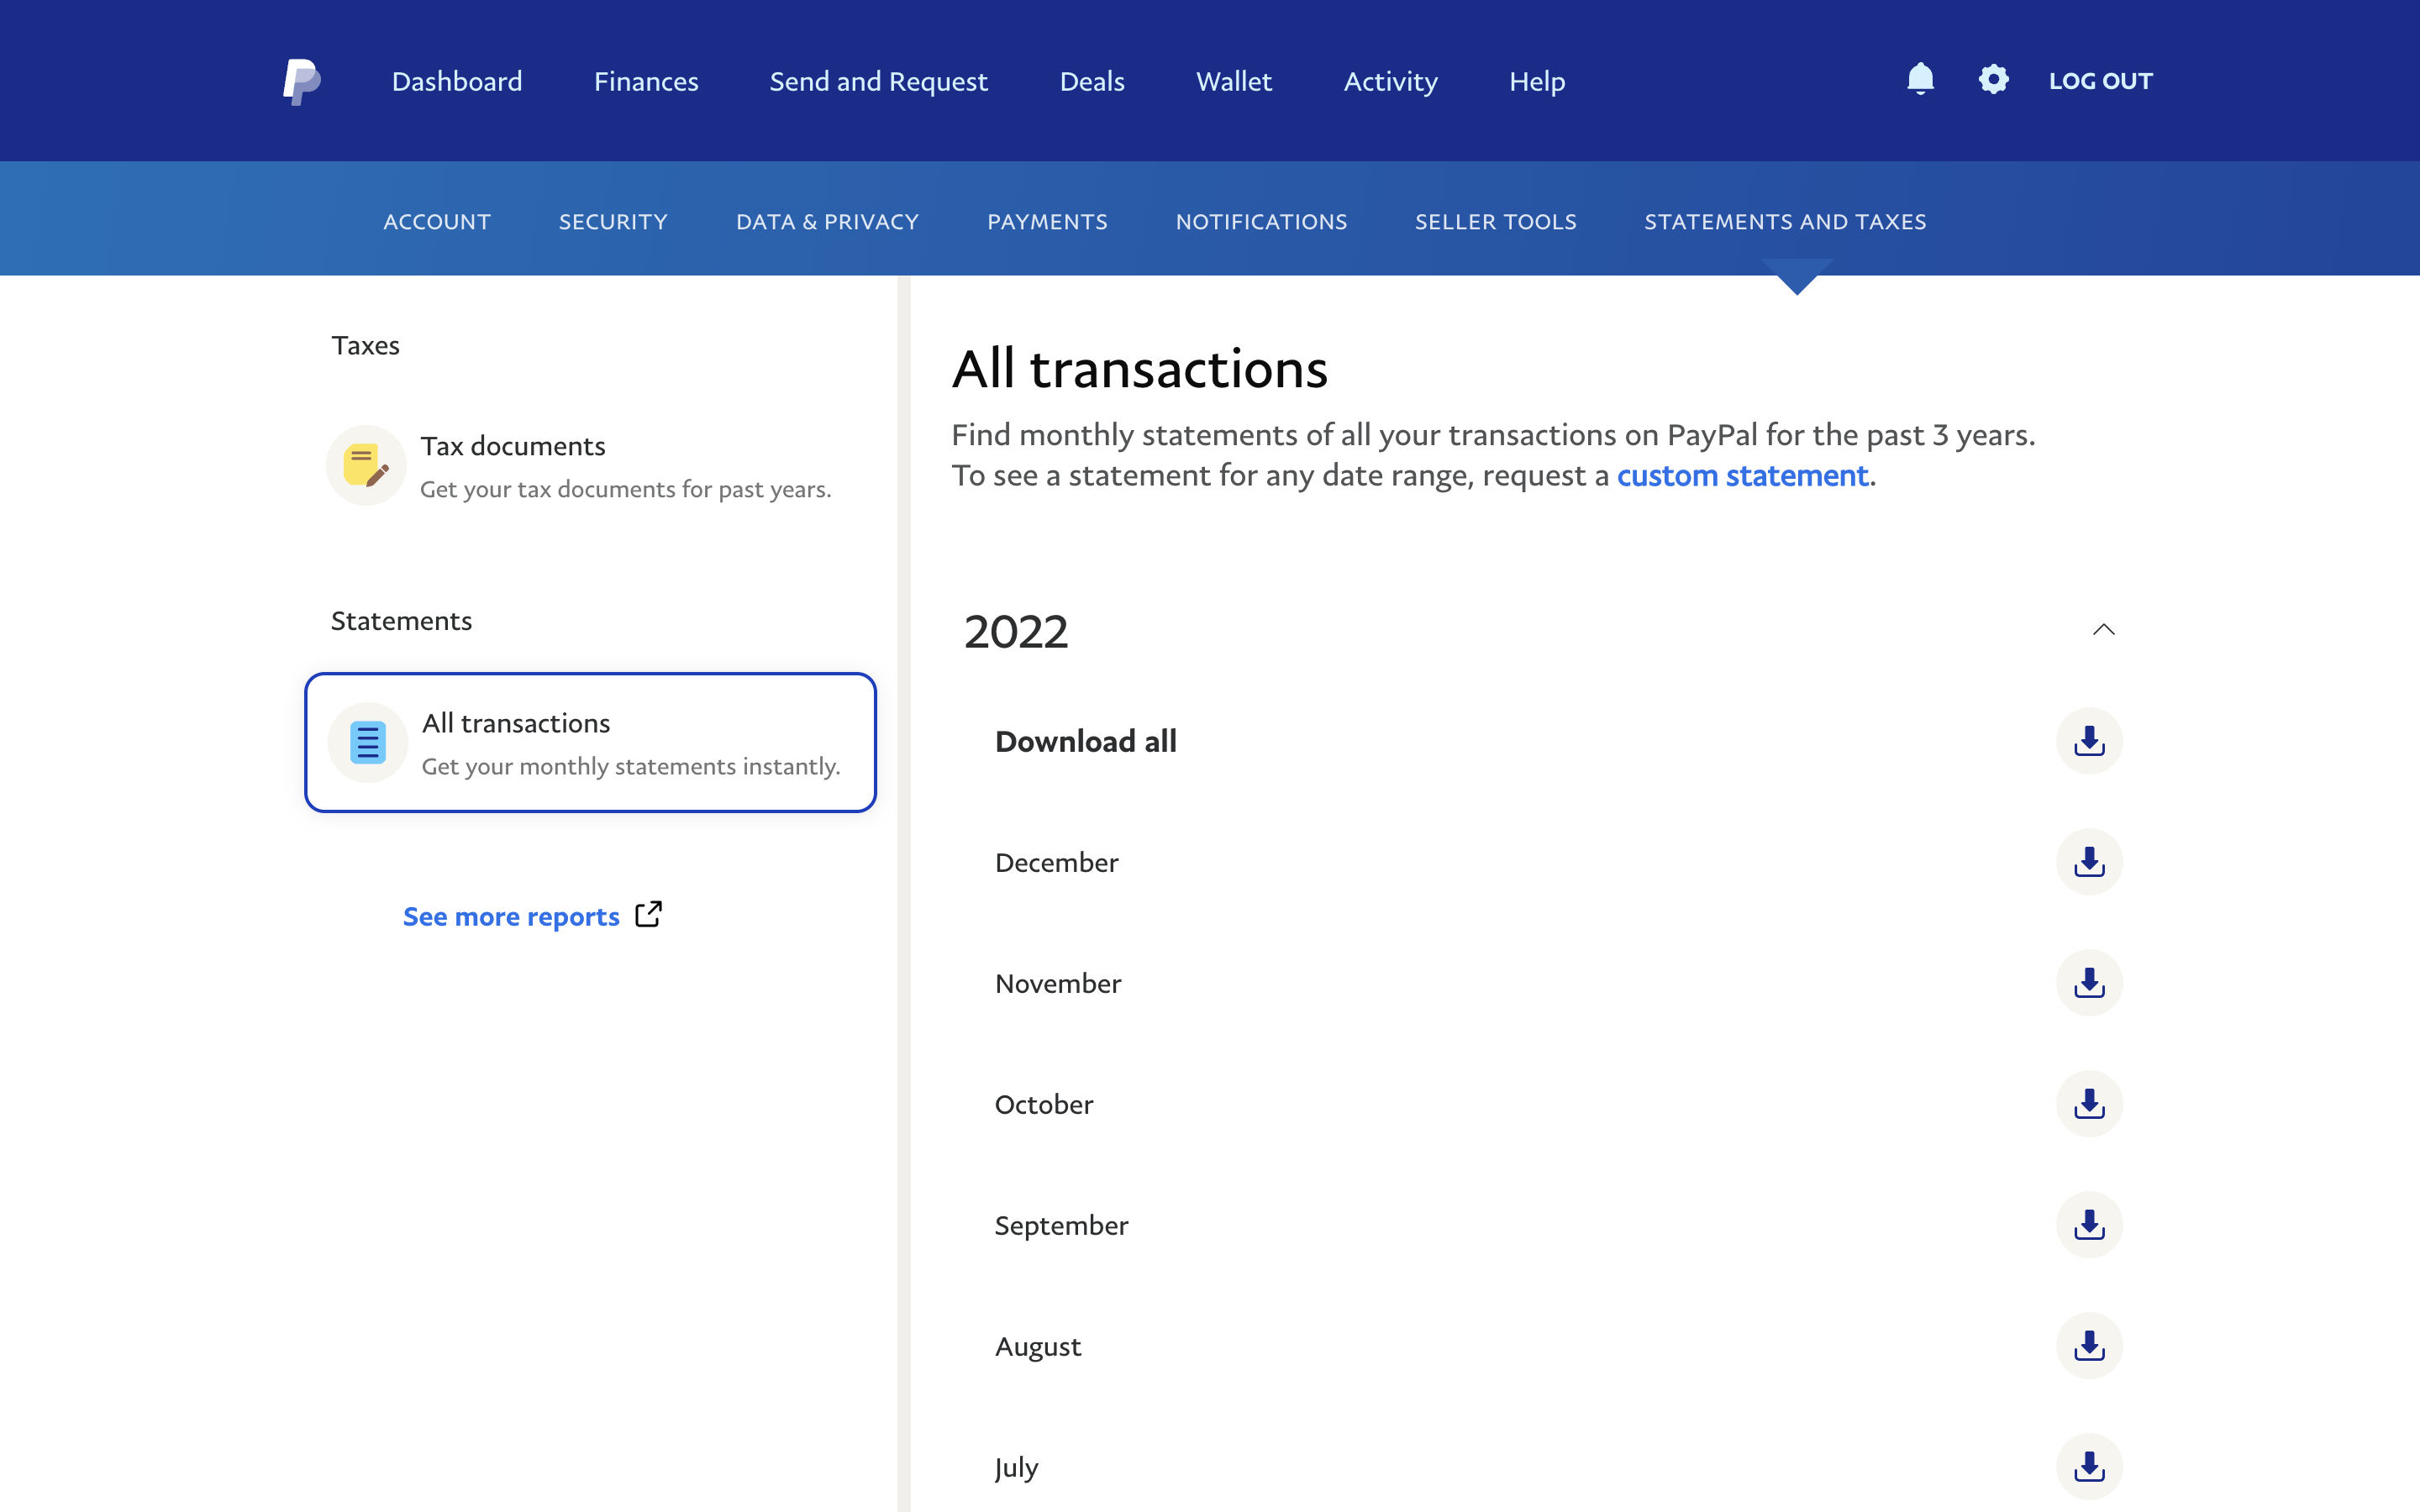Collapse the 2022 section chevron
2420x1512 pixels.
click(2103, 630)
